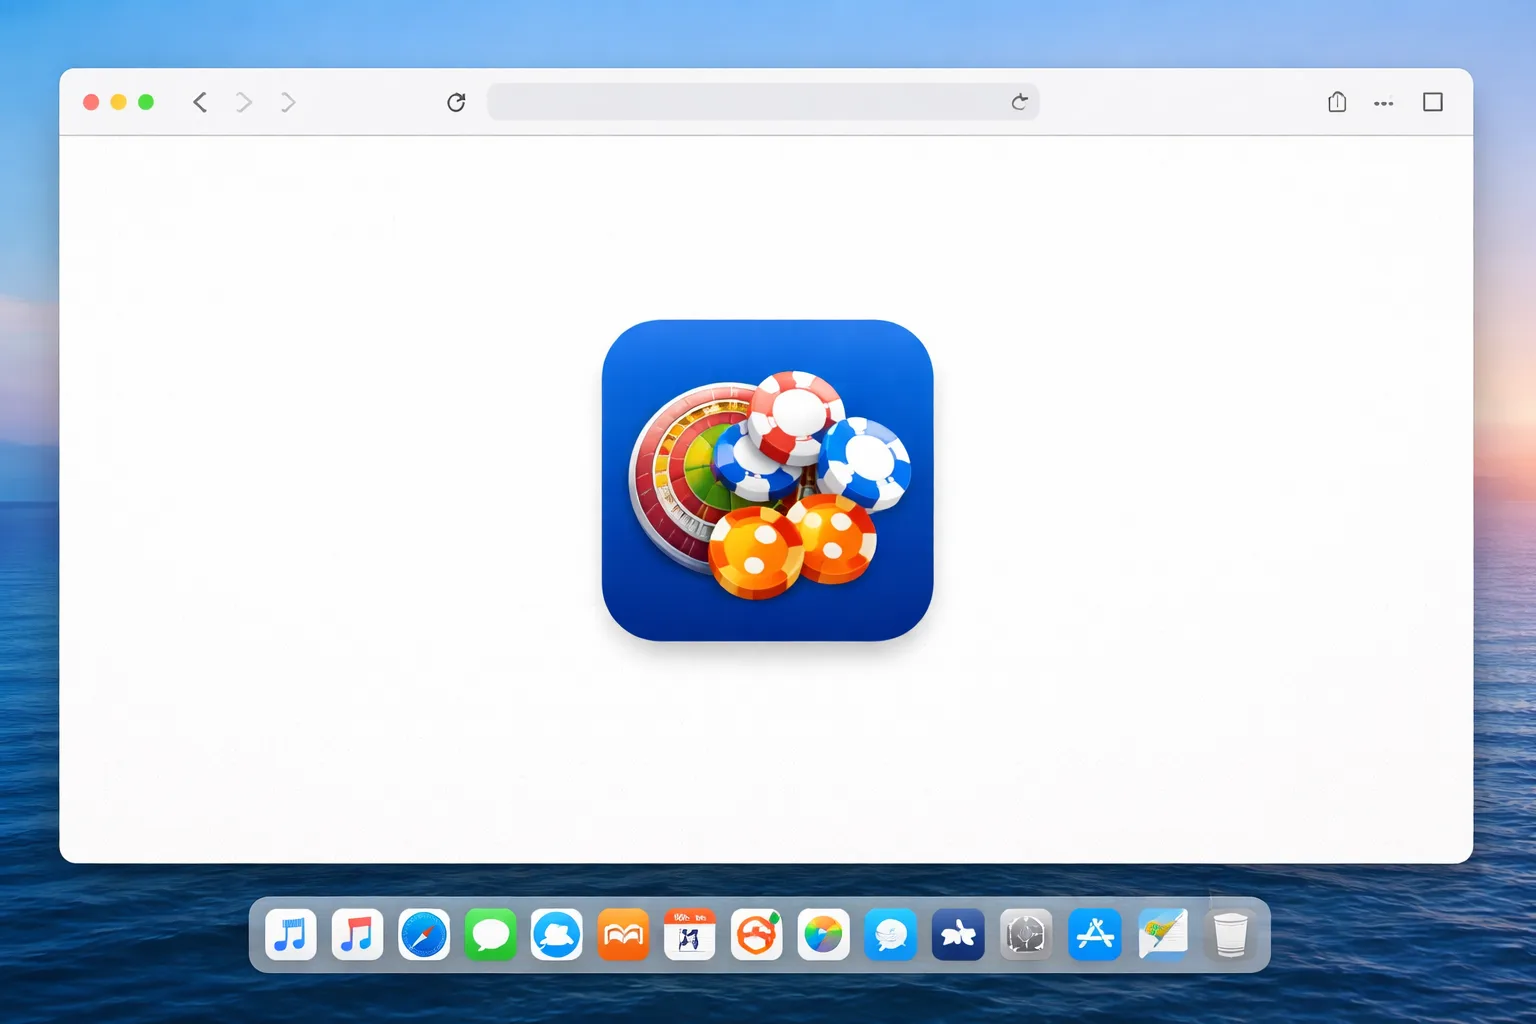
Task: Open the three-dot more options menu
Action: click(1384, 103)
